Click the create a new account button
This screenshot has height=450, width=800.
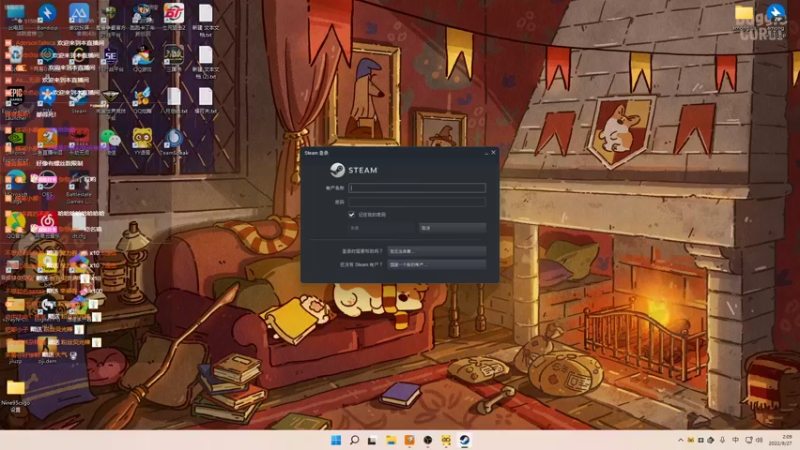[436, 264]
